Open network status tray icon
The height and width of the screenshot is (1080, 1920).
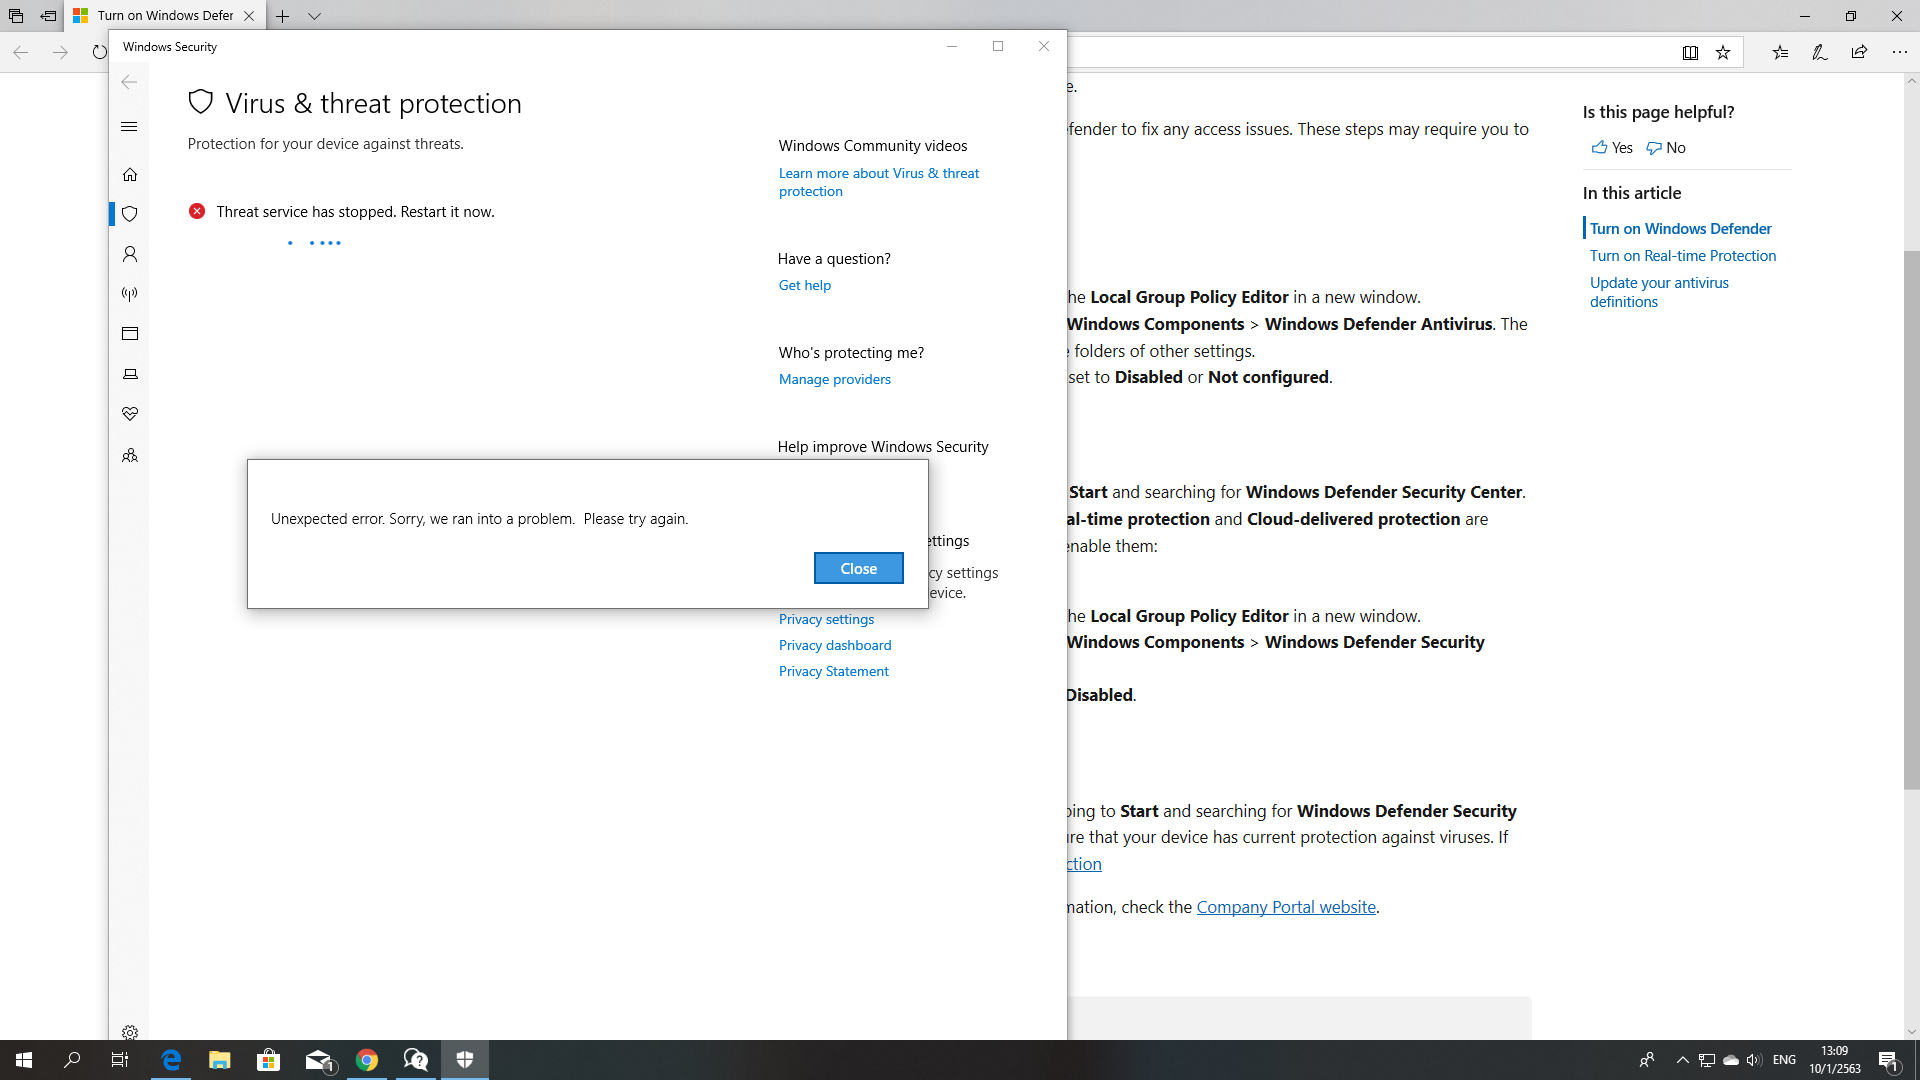1707,1060
